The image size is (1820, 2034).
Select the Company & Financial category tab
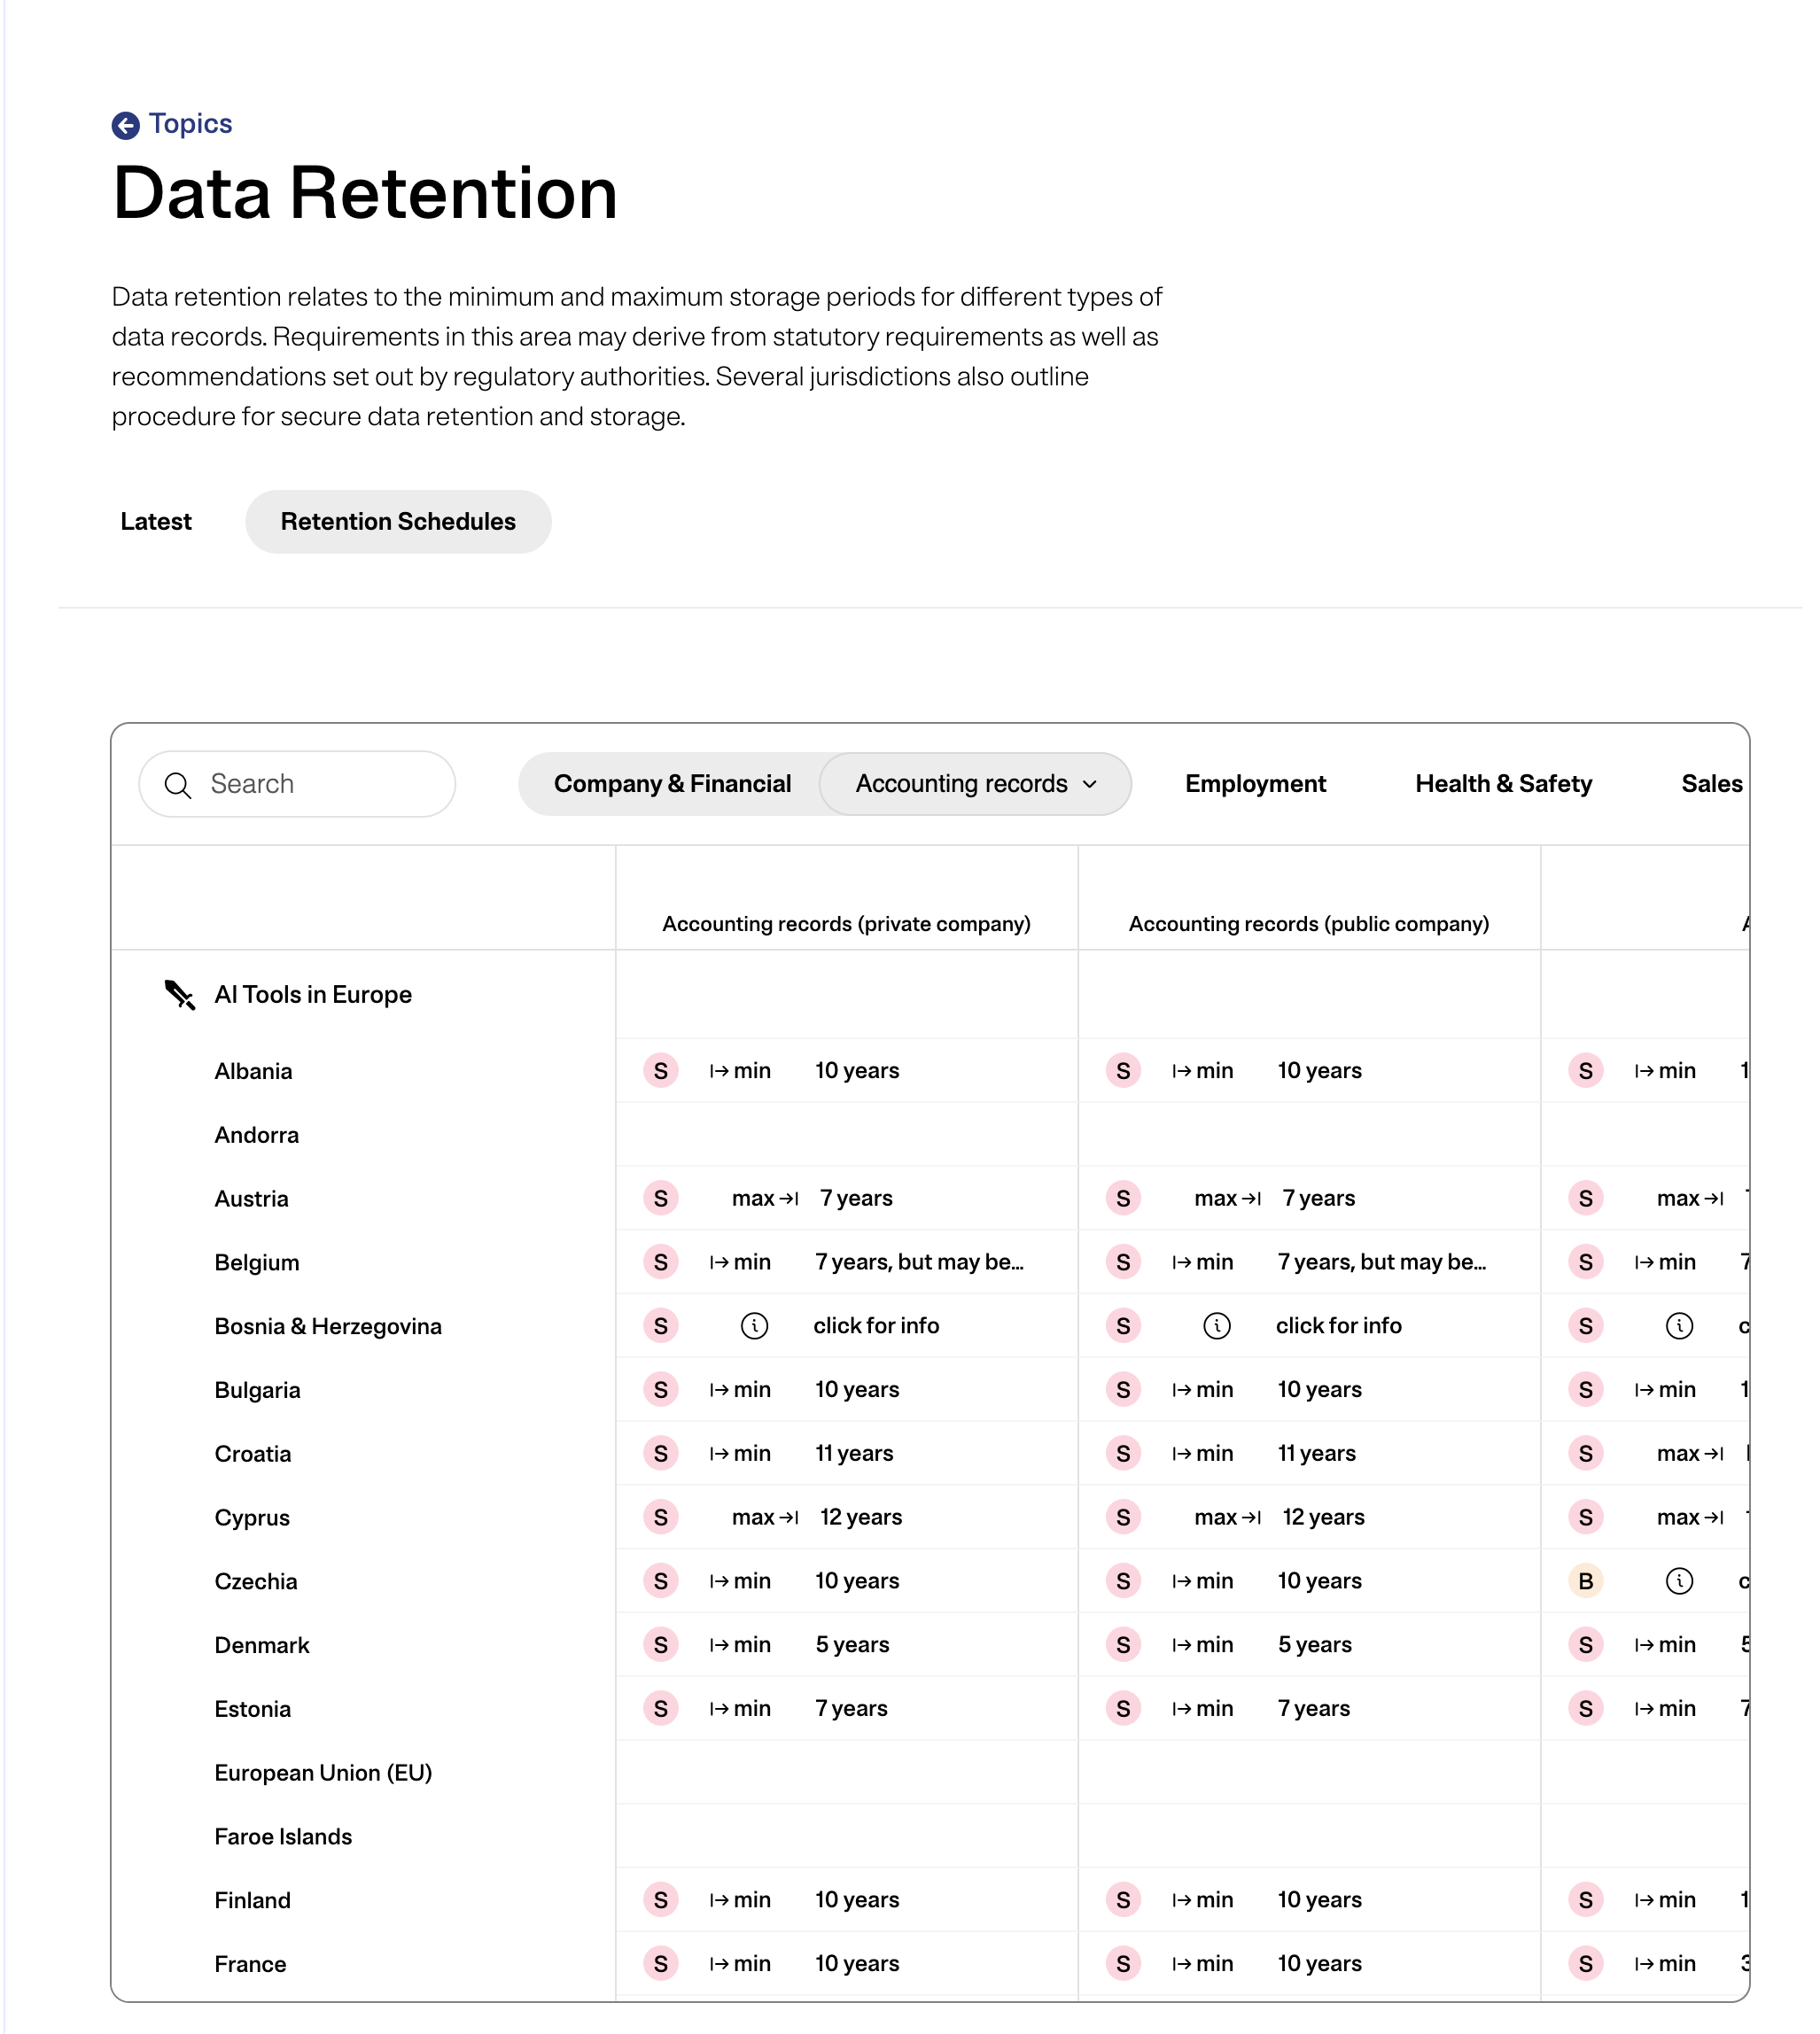[x=671, y=784]
